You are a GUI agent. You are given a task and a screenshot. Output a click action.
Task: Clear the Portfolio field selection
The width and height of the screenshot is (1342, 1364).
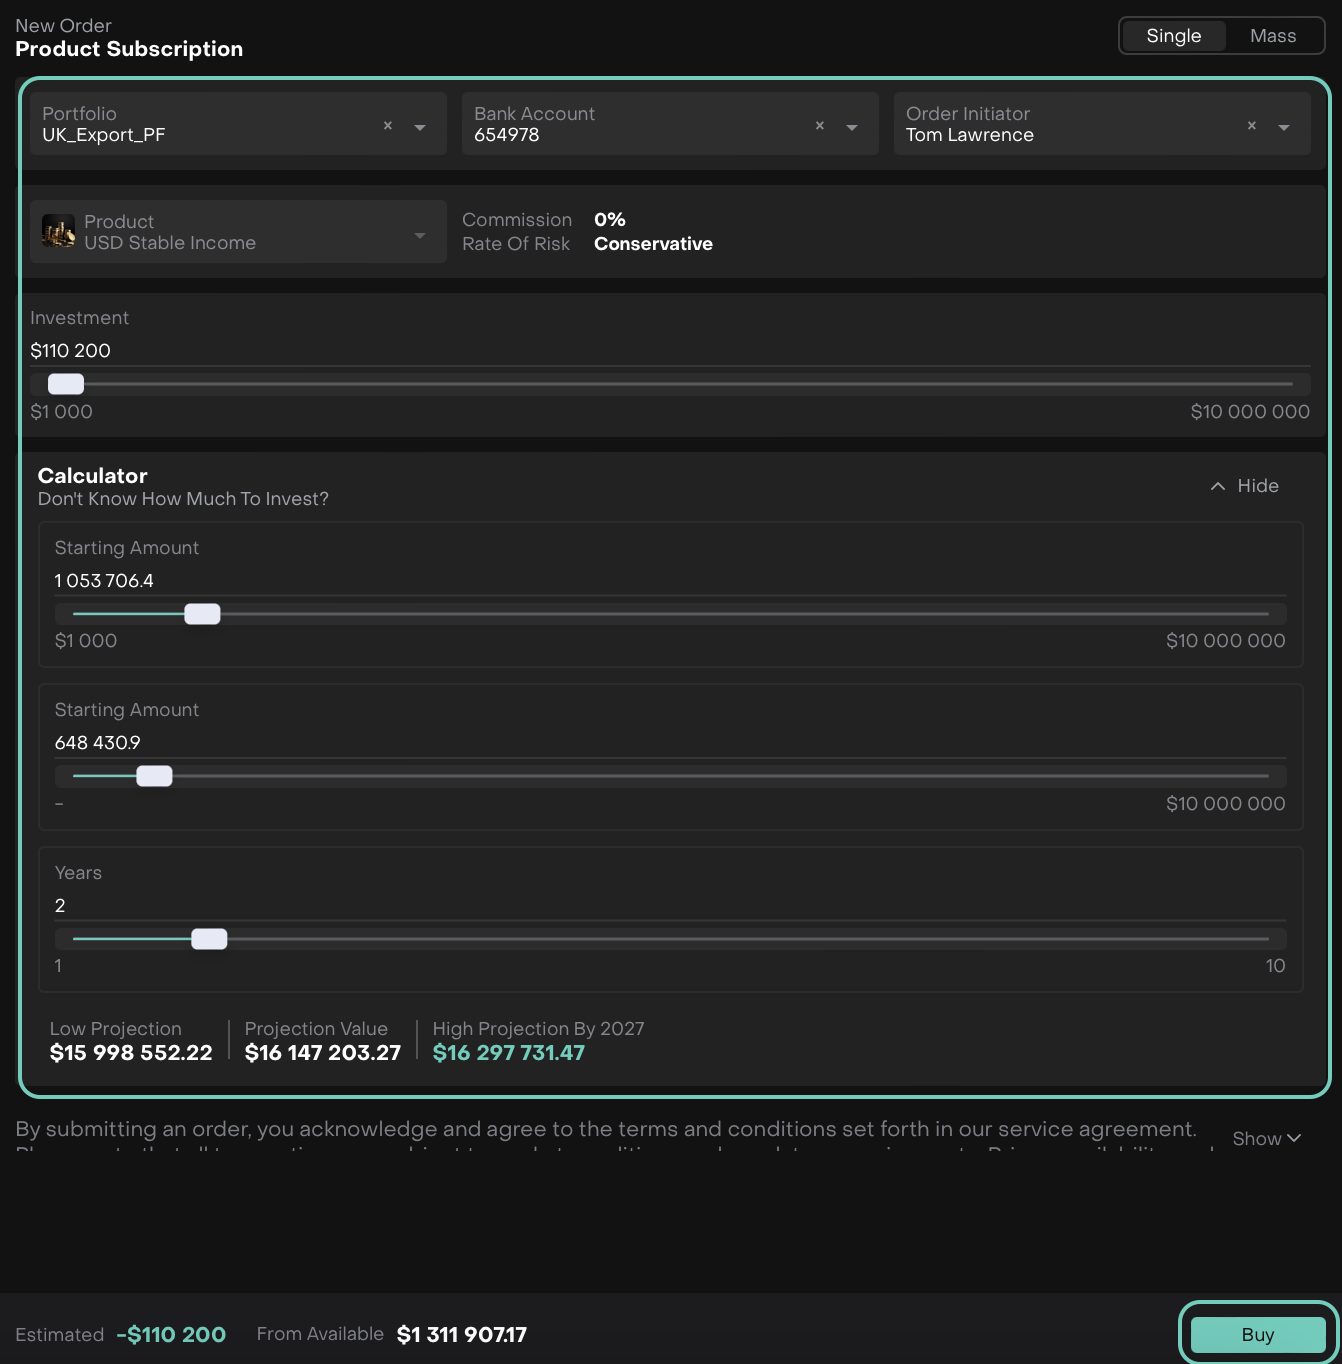point(388,126)
